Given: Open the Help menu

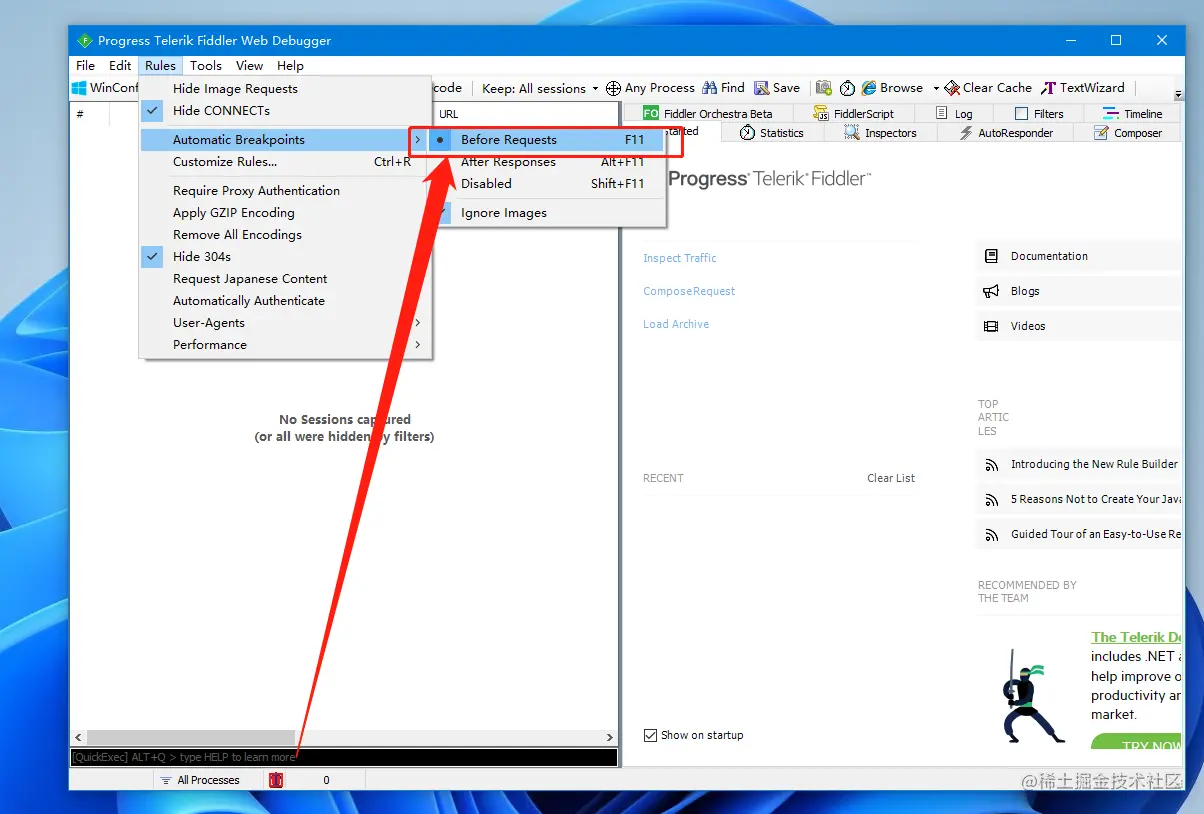Looking at the screenshot, I should pos(291,66).
